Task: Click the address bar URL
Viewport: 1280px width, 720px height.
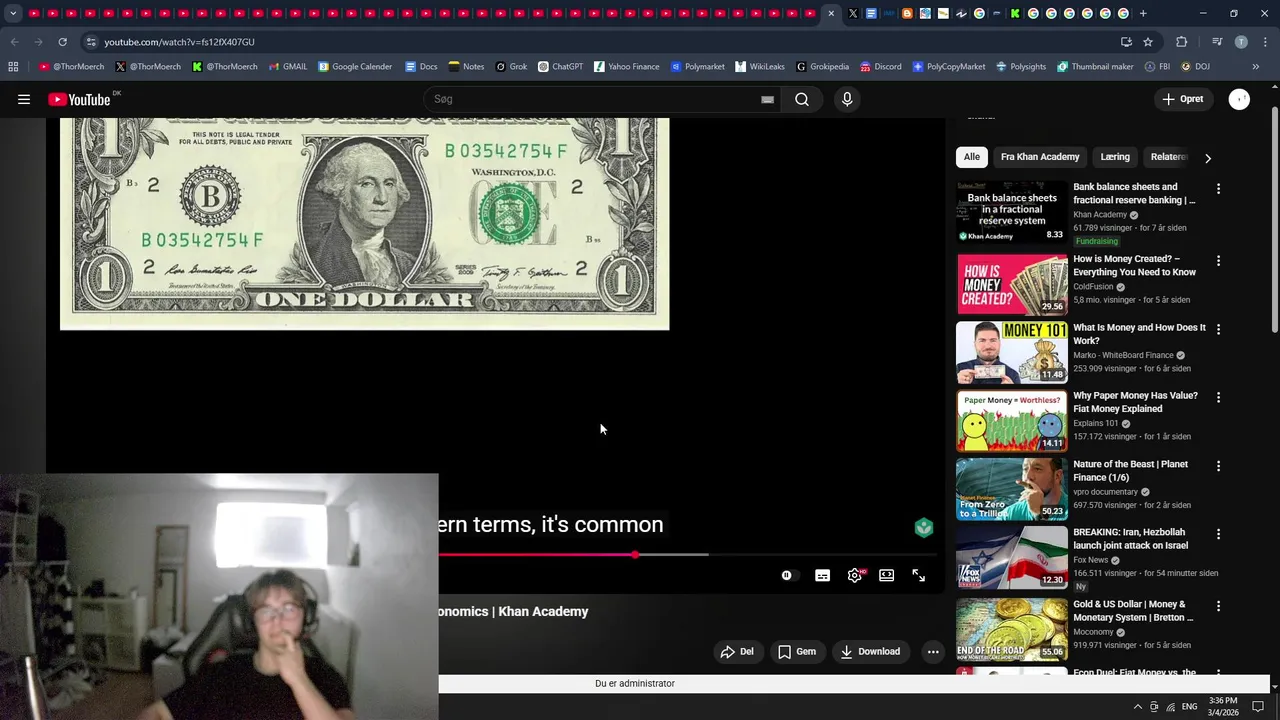Action: coord(179,42)
